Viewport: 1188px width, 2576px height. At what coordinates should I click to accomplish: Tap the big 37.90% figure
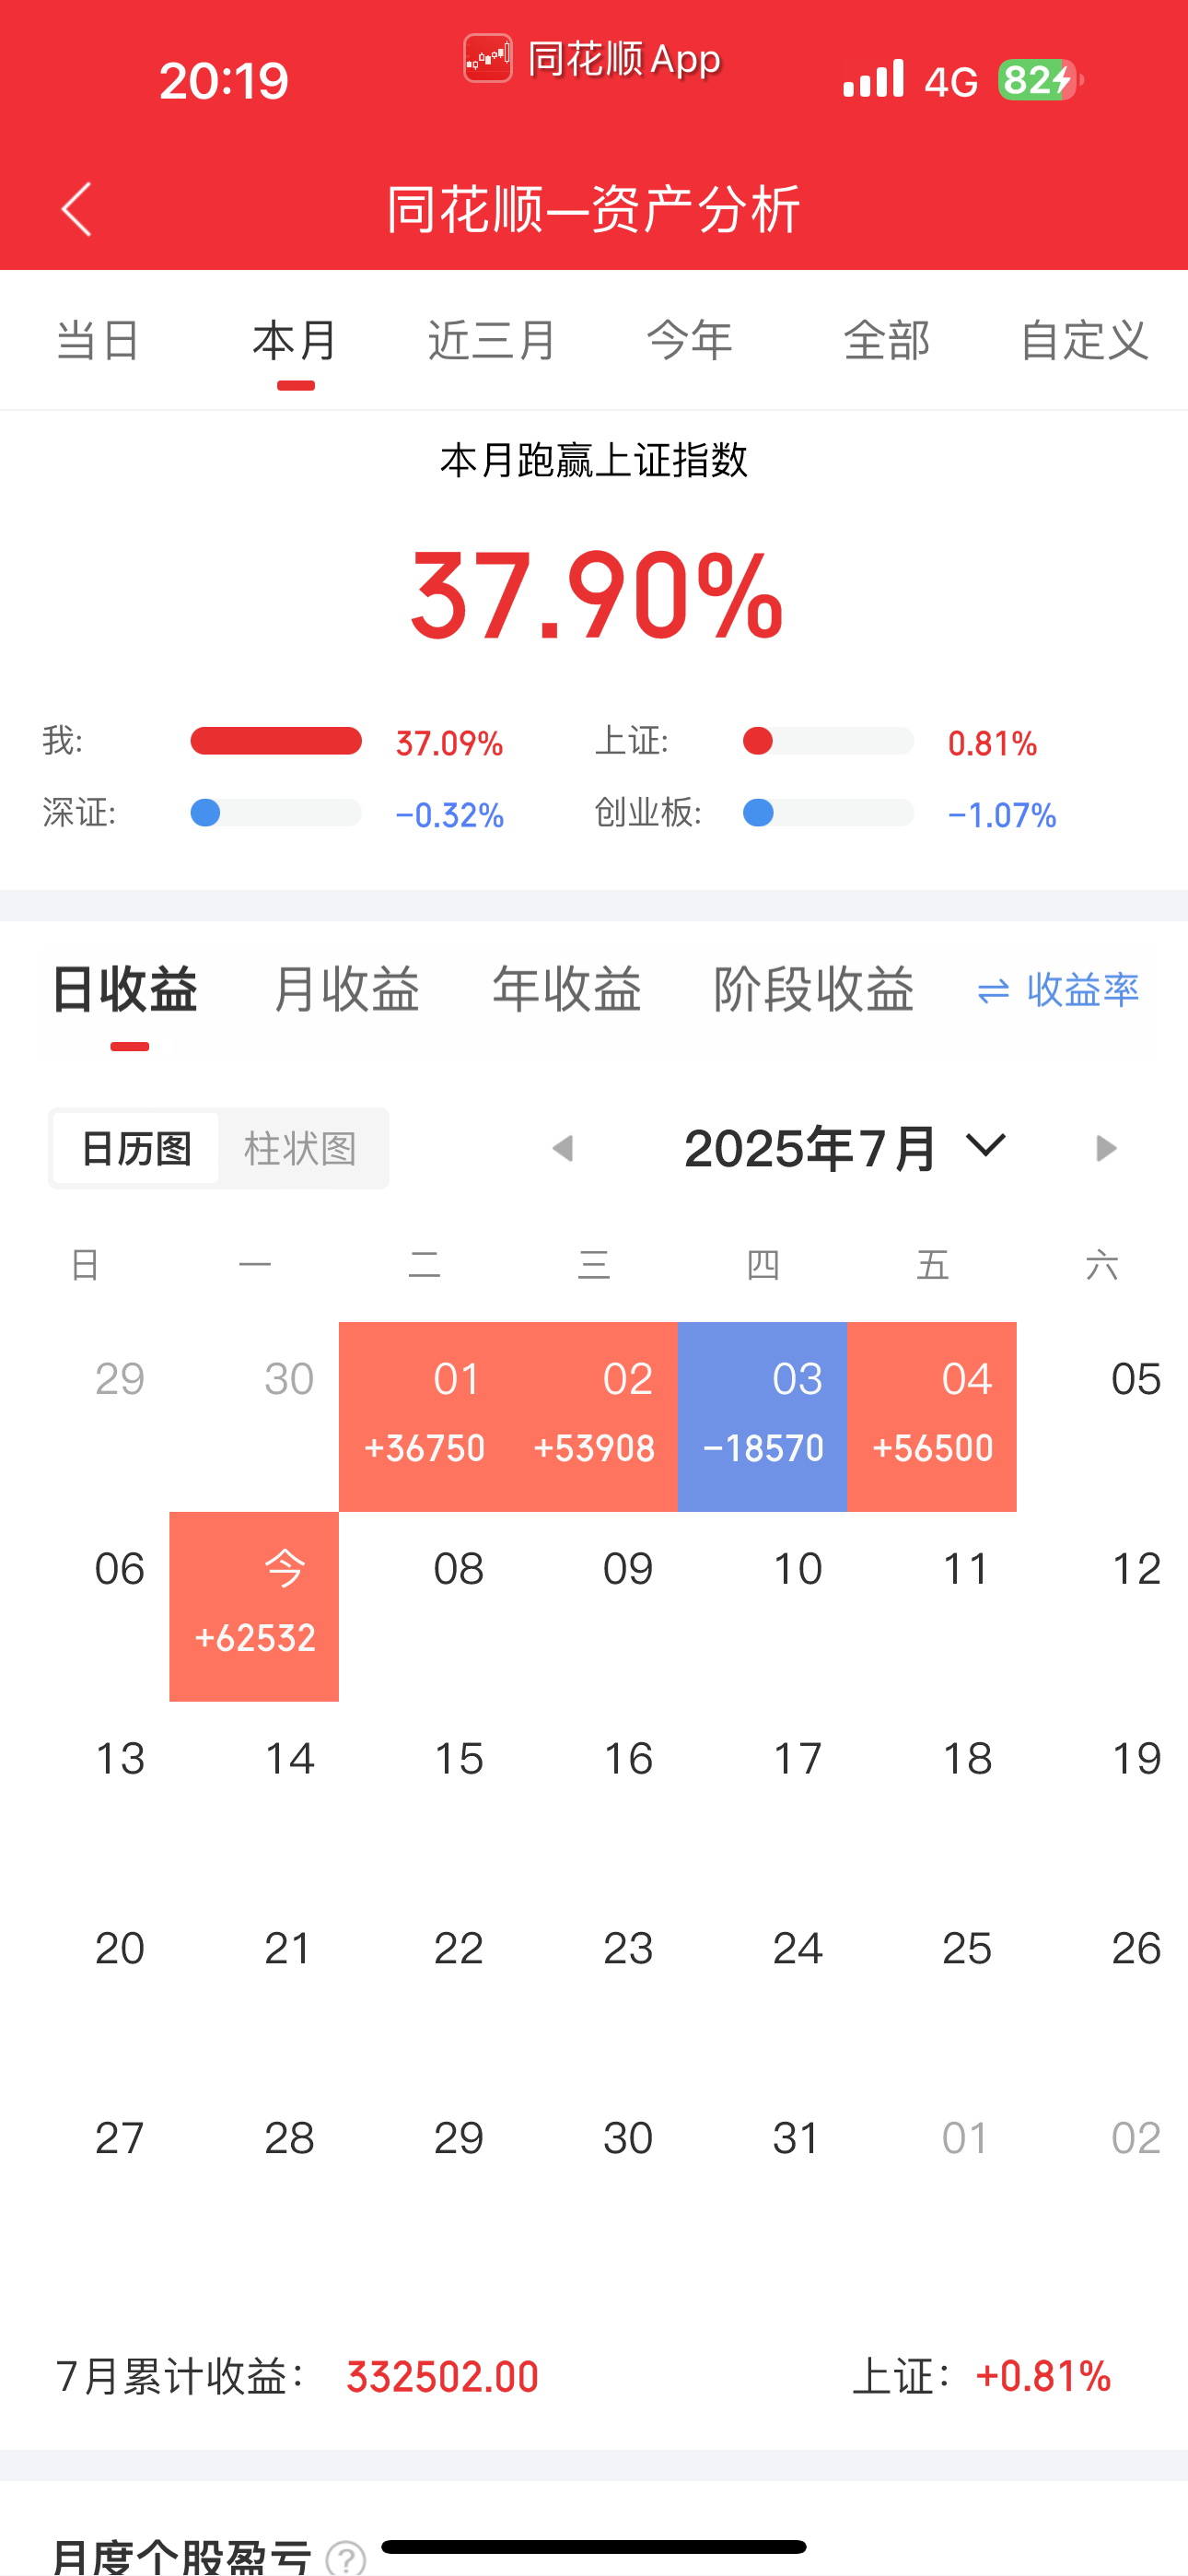click(597, 596)
